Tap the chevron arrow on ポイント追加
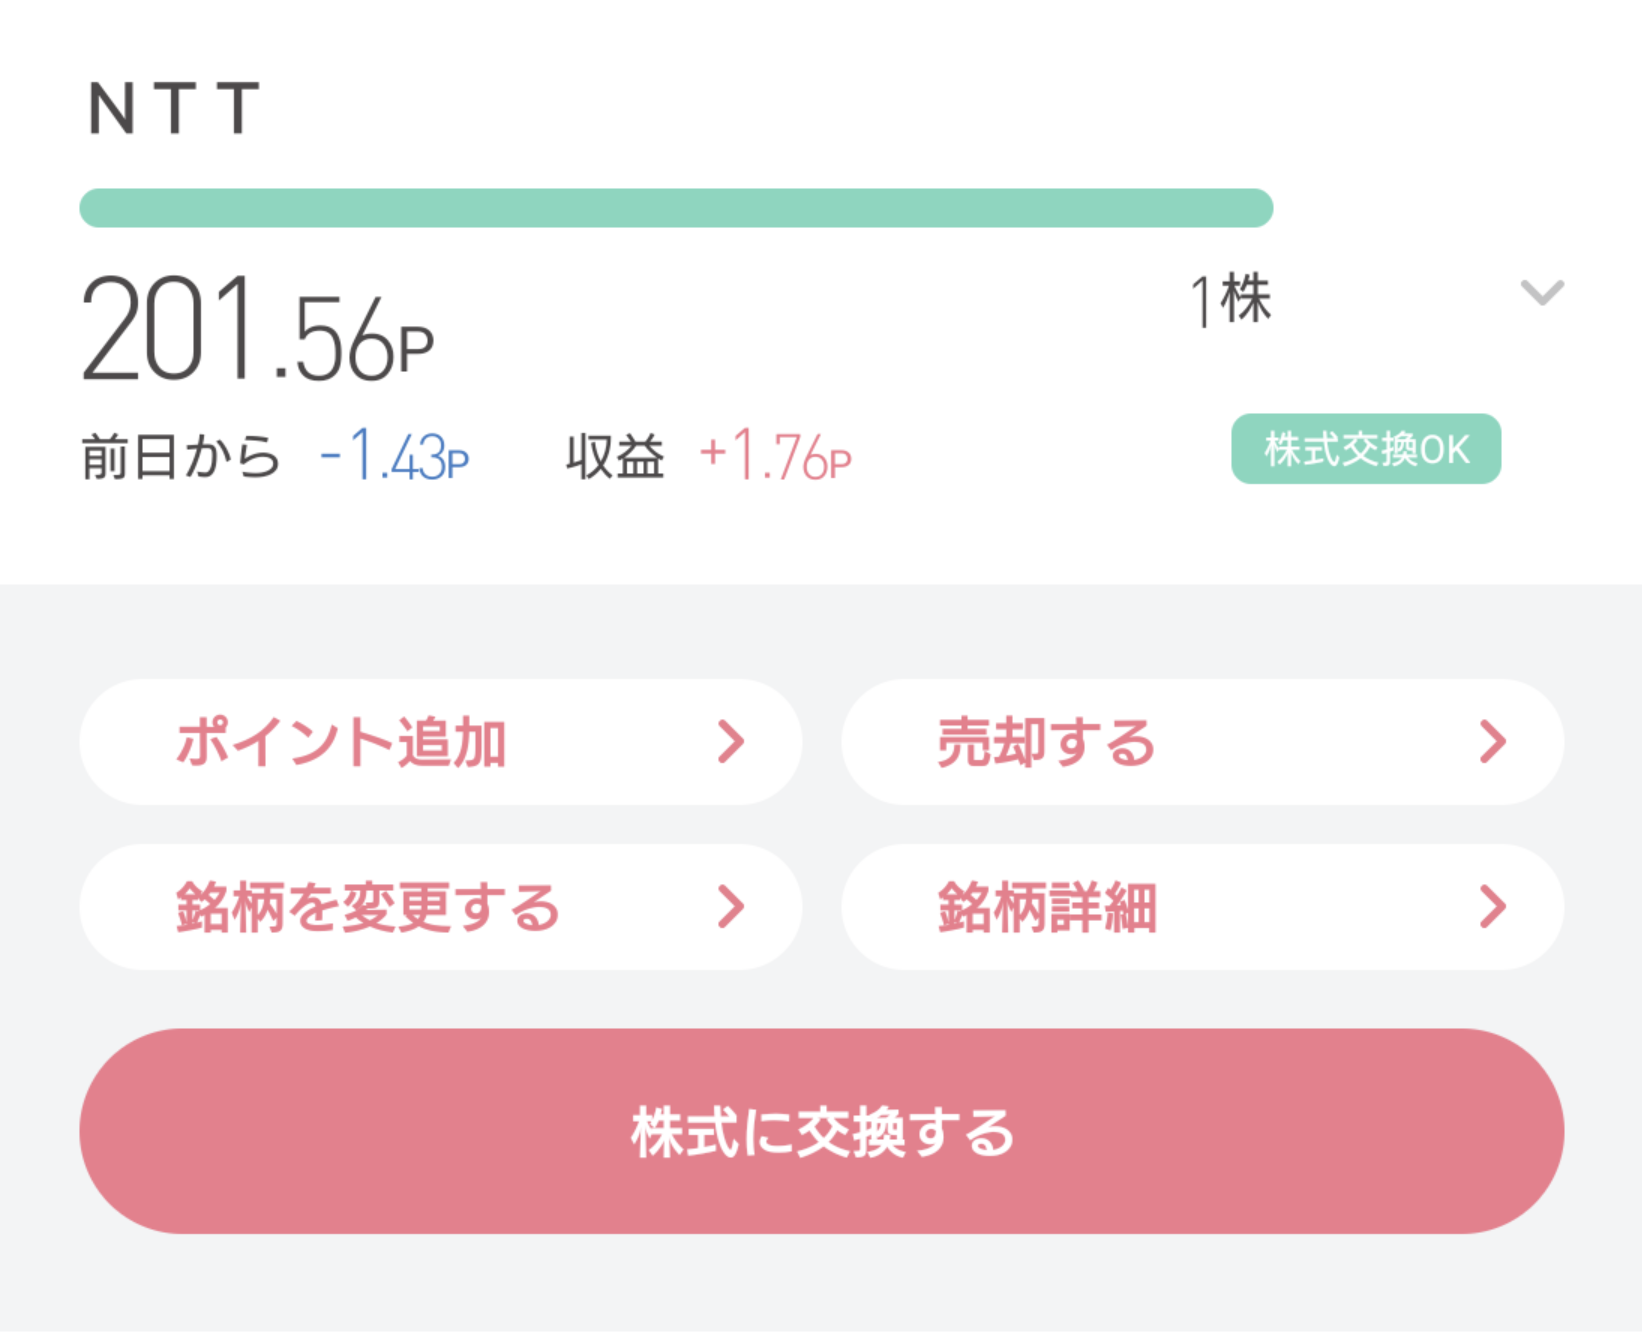 732,742
